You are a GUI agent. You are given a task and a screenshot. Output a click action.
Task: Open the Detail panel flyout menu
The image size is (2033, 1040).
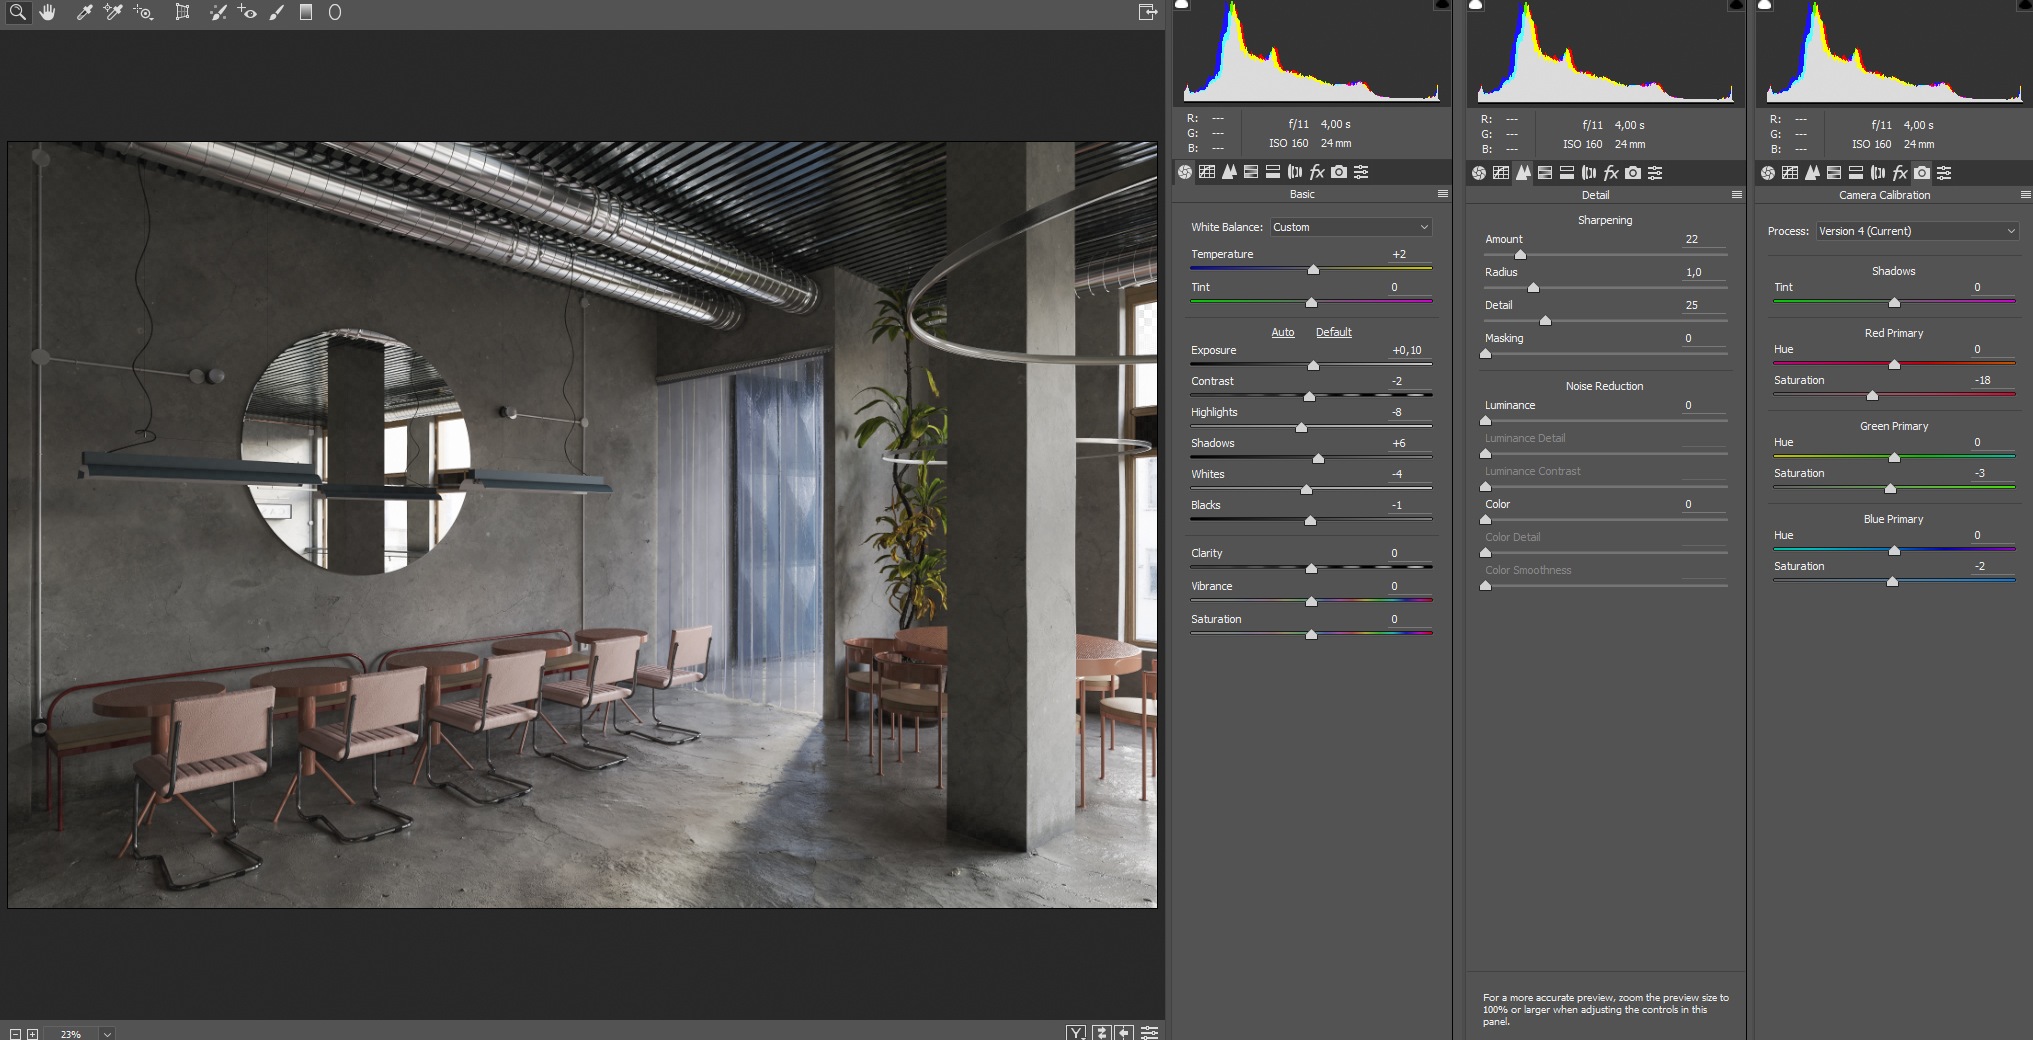1737,195
